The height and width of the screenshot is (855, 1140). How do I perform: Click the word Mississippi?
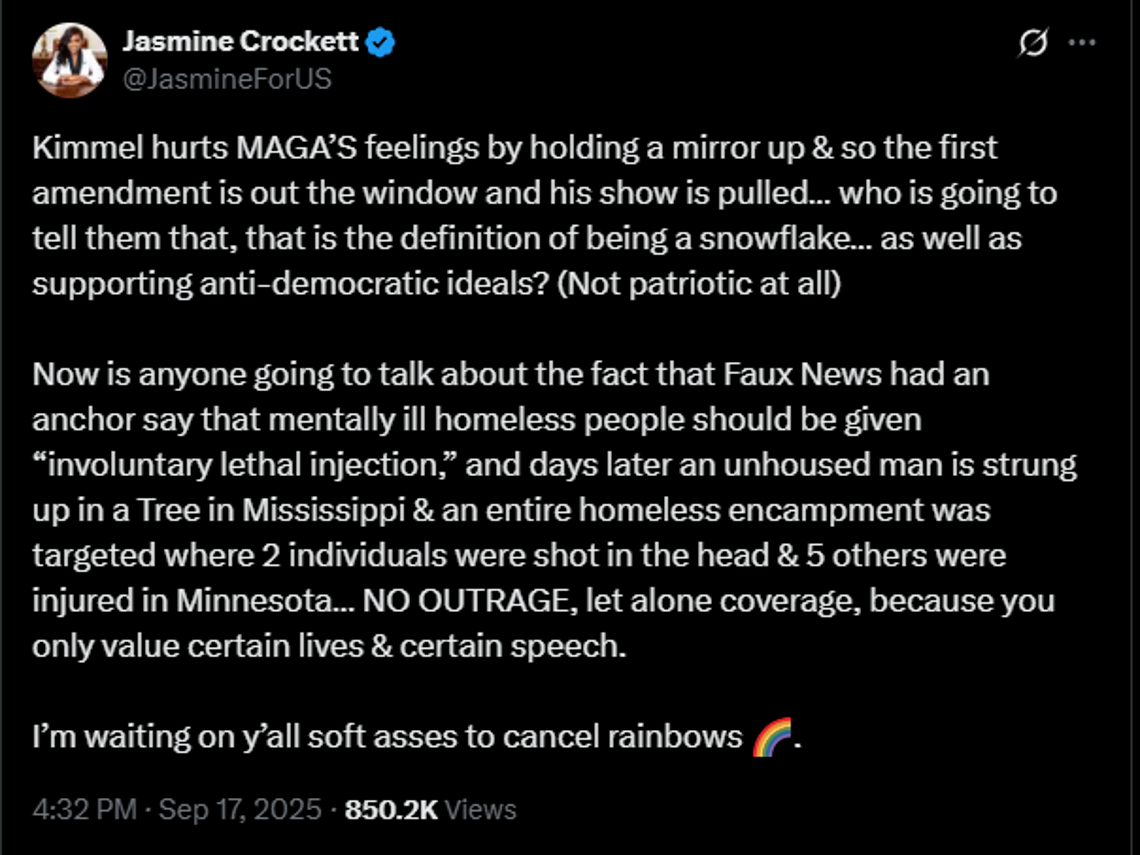pos(323,510)
